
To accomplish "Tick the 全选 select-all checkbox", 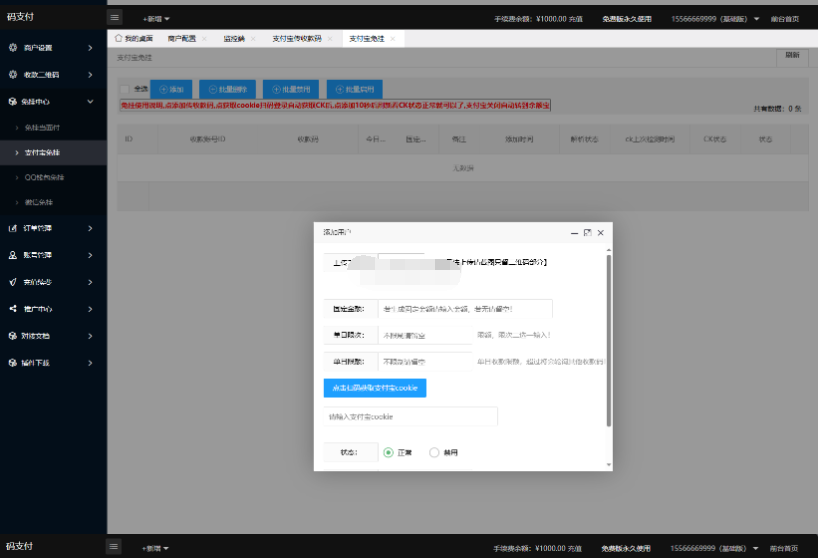I will (124, 89).
